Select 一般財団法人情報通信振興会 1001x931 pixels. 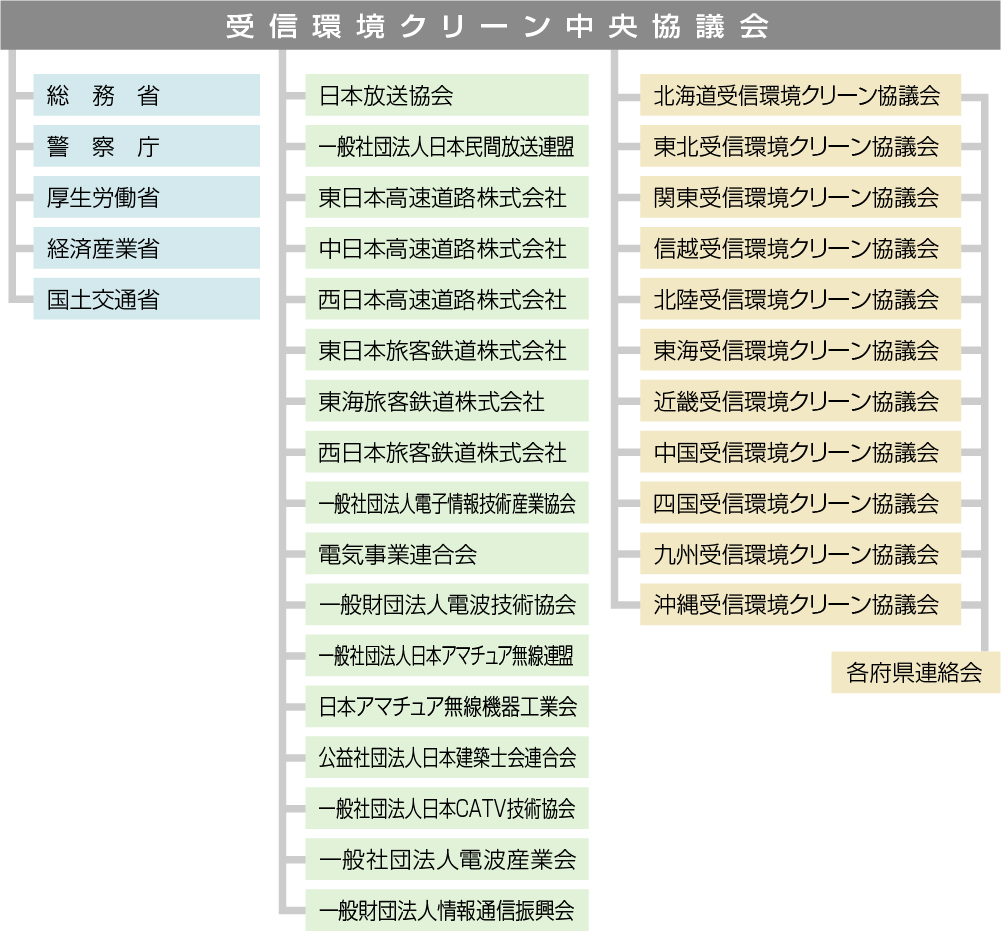point(447,911)
